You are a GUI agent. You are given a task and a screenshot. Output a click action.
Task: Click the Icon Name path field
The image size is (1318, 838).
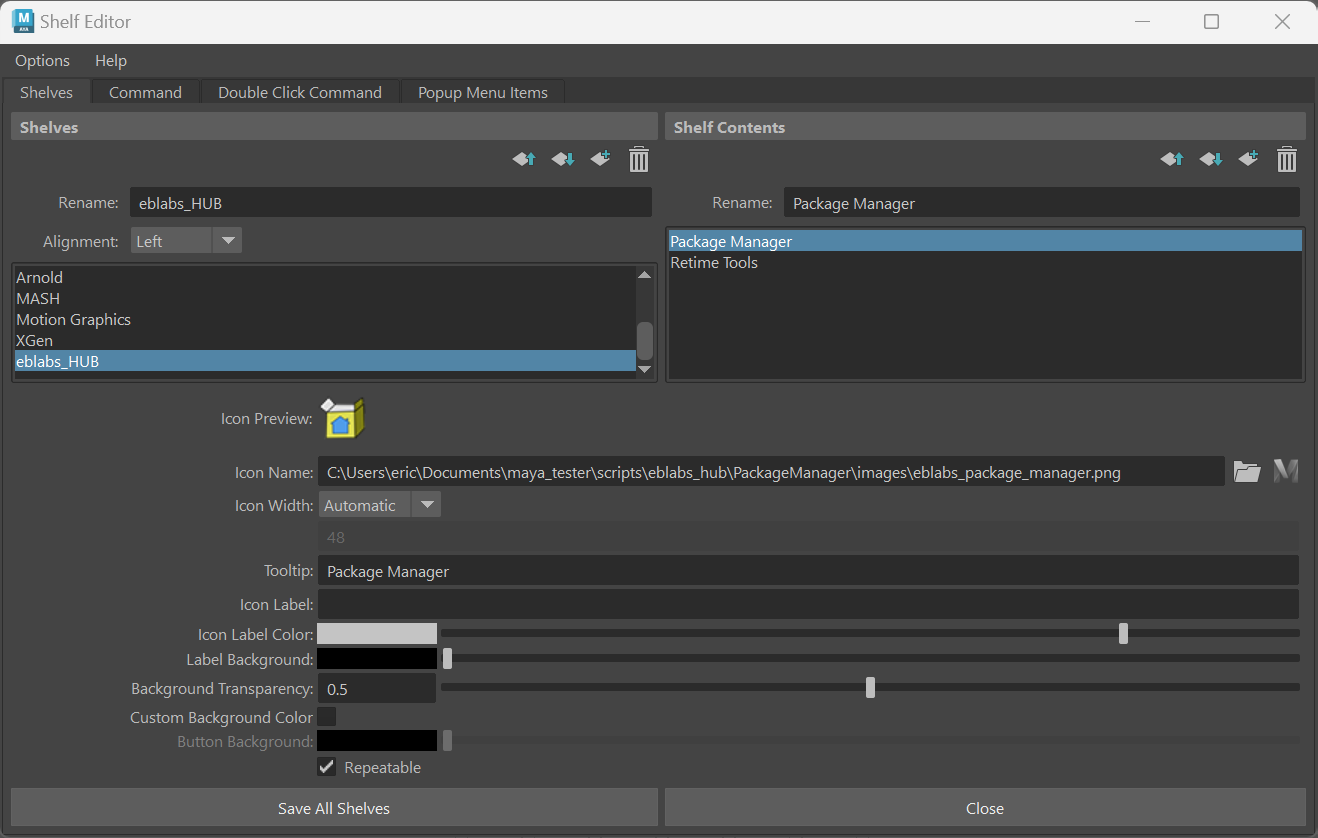click(771, 472)
